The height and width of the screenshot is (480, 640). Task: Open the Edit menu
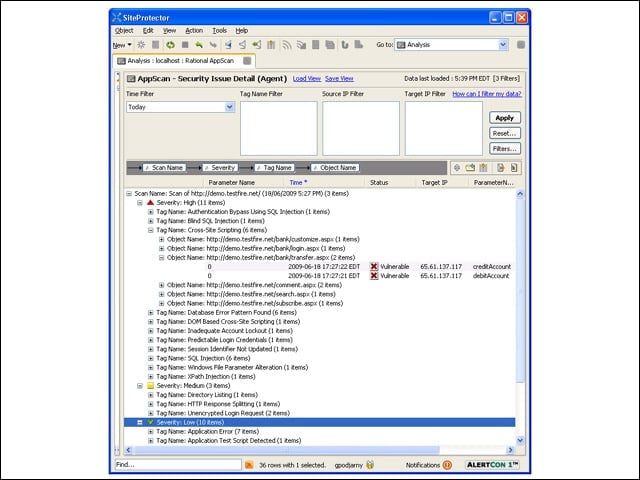pyautogui.click(x=148, y=31)
